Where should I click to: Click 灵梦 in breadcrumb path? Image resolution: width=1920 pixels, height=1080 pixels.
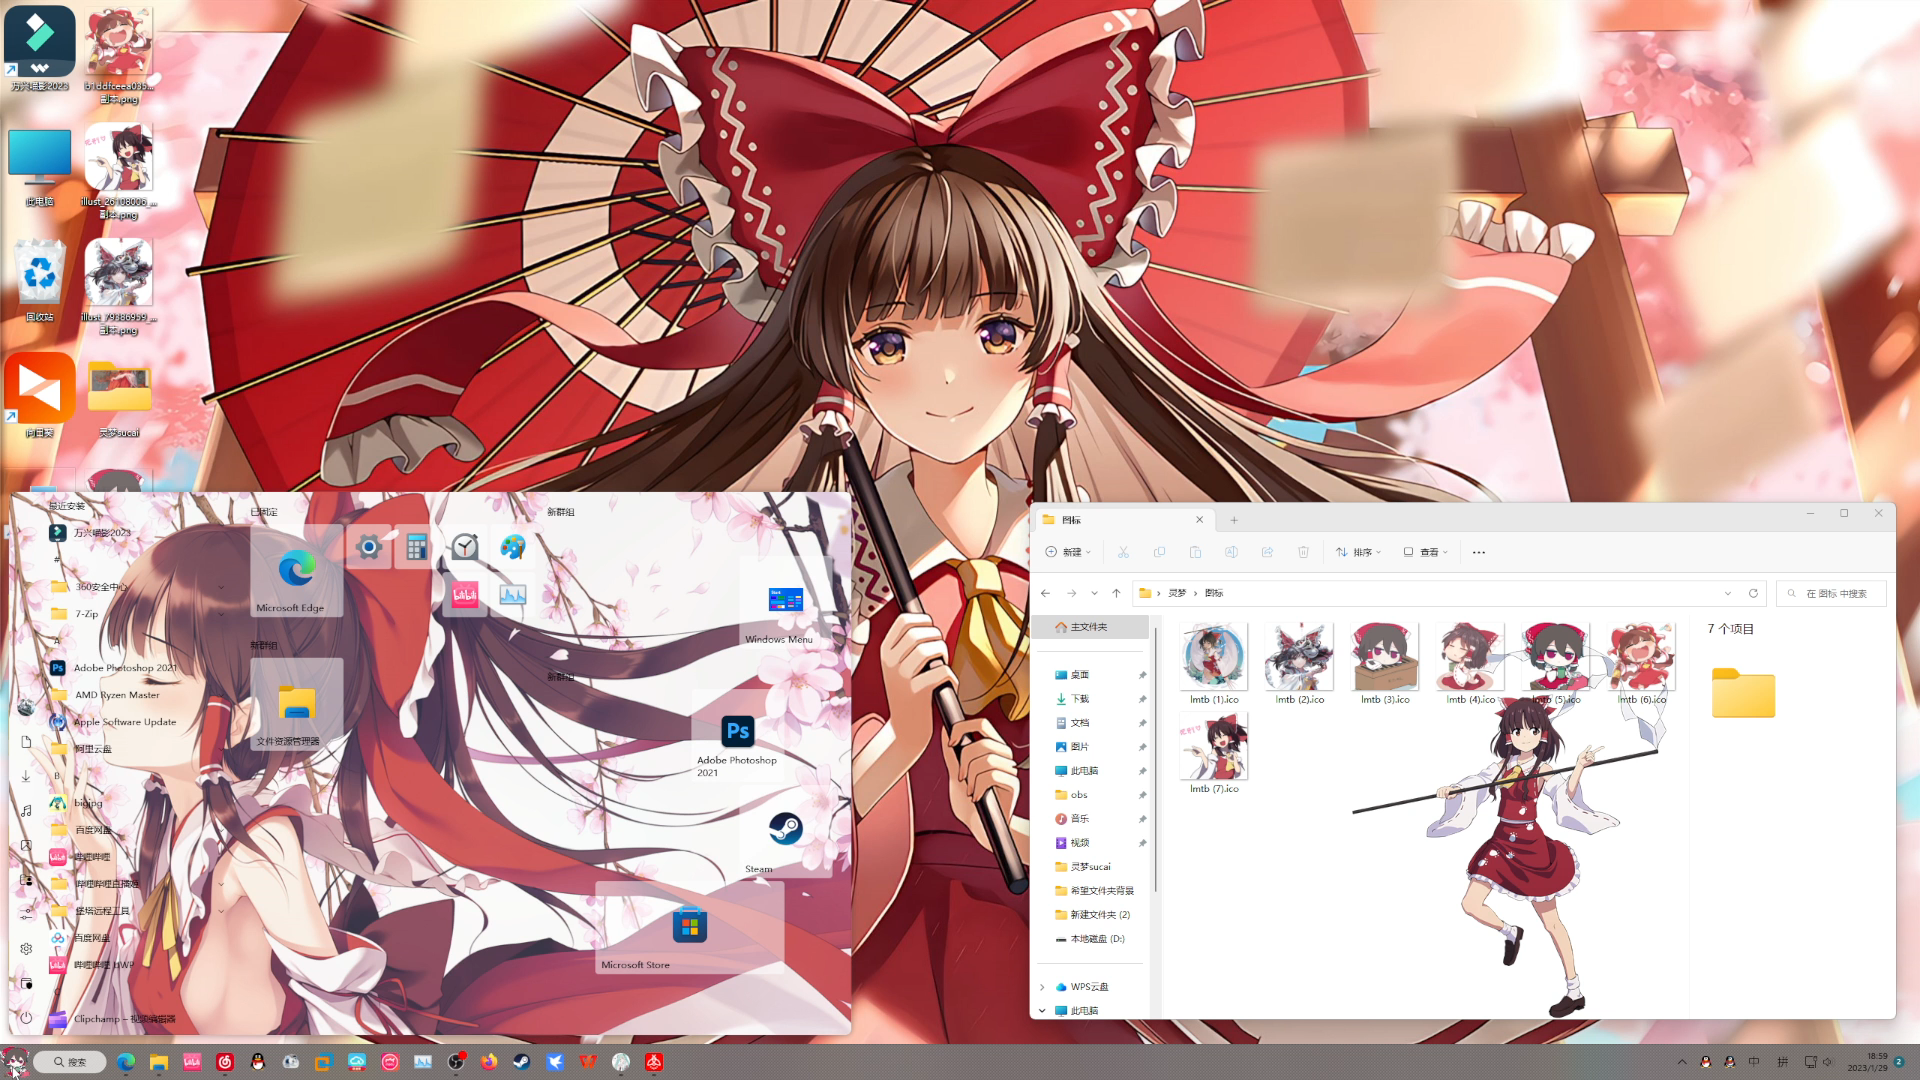[1177, 593]
